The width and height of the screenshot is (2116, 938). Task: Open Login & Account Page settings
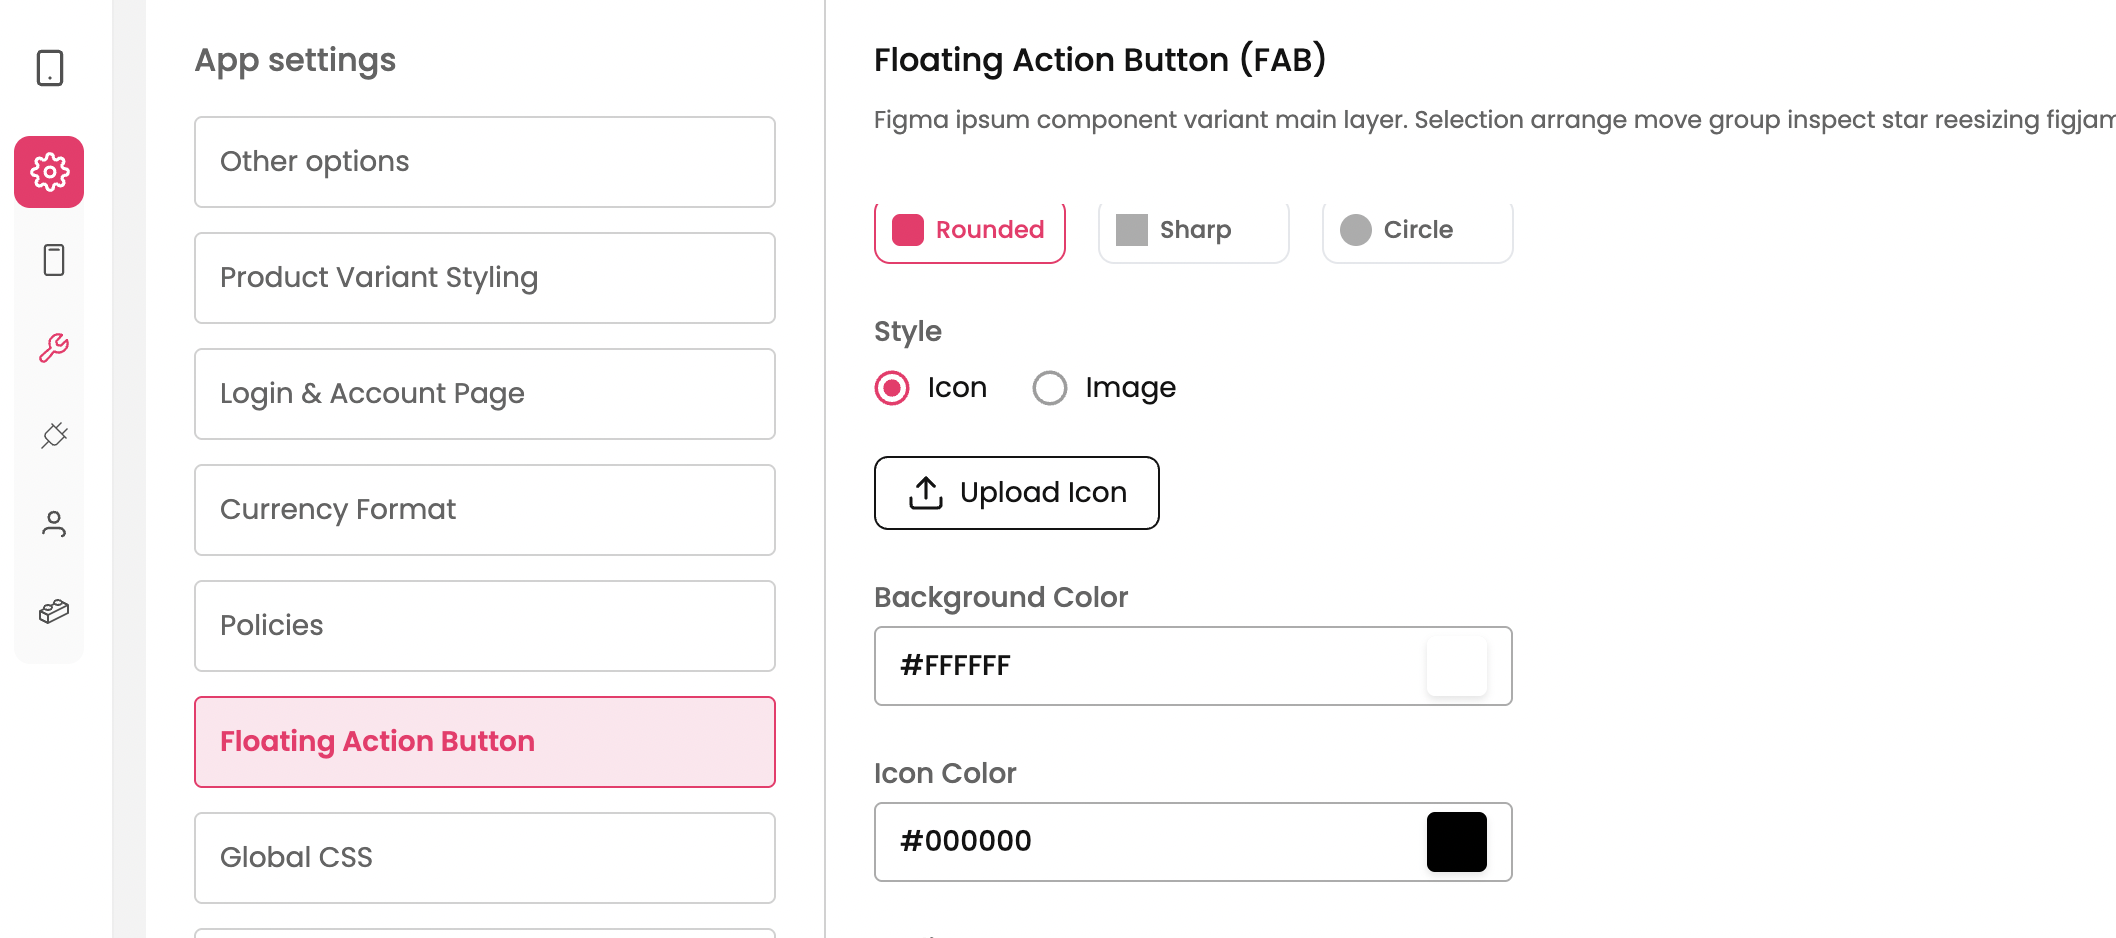(485, 394)
